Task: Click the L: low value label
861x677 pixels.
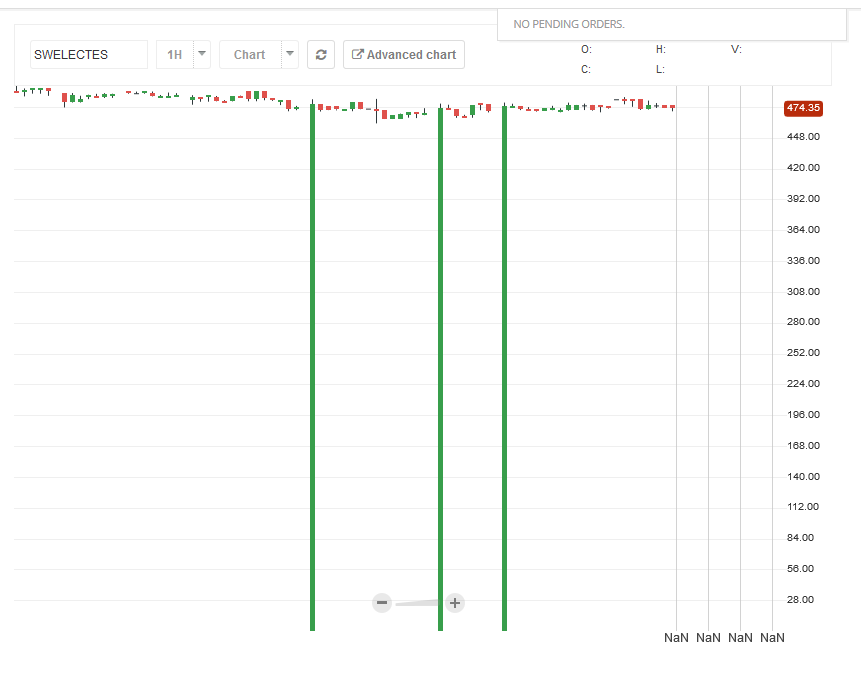Action: 660,69
